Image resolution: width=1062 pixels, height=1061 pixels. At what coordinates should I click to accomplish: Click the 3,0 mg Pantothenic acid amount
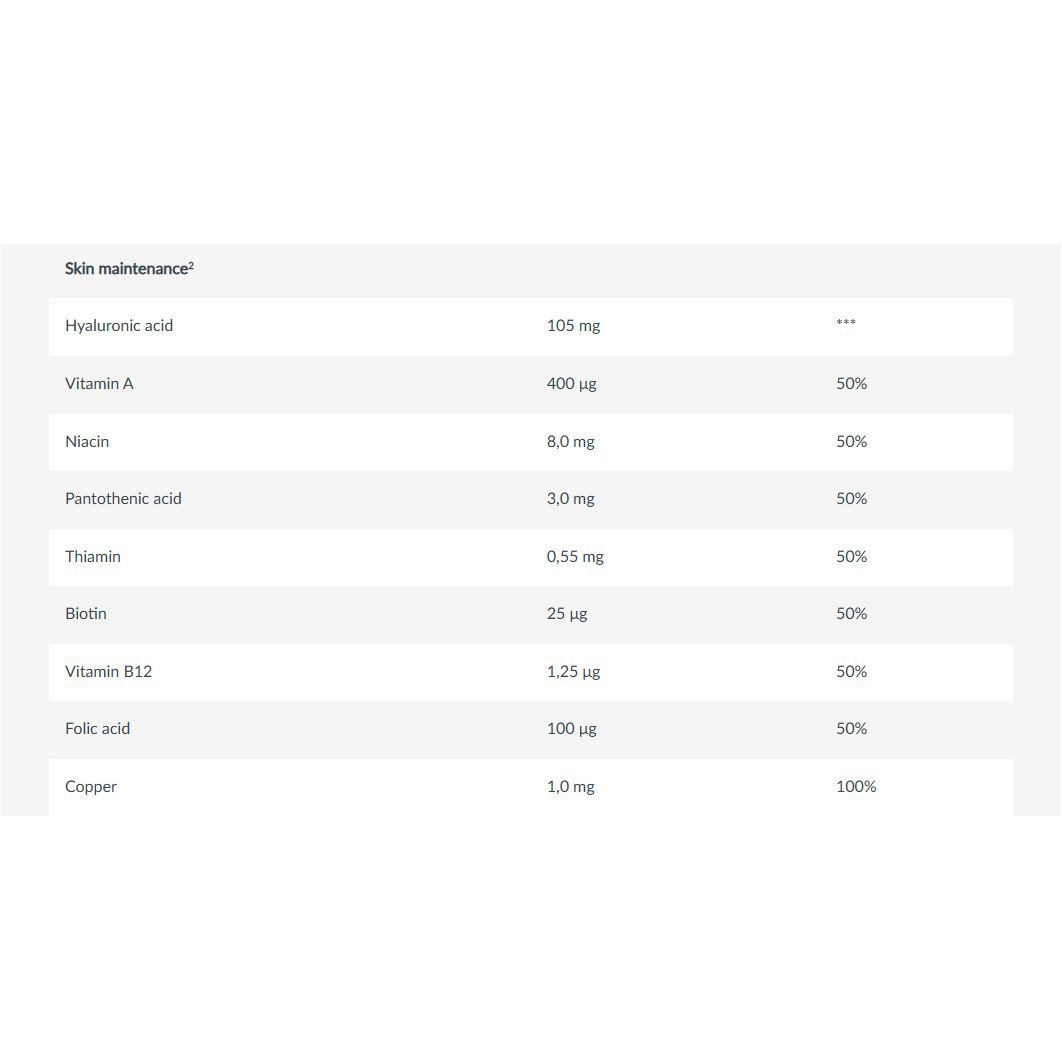(571, 499)
